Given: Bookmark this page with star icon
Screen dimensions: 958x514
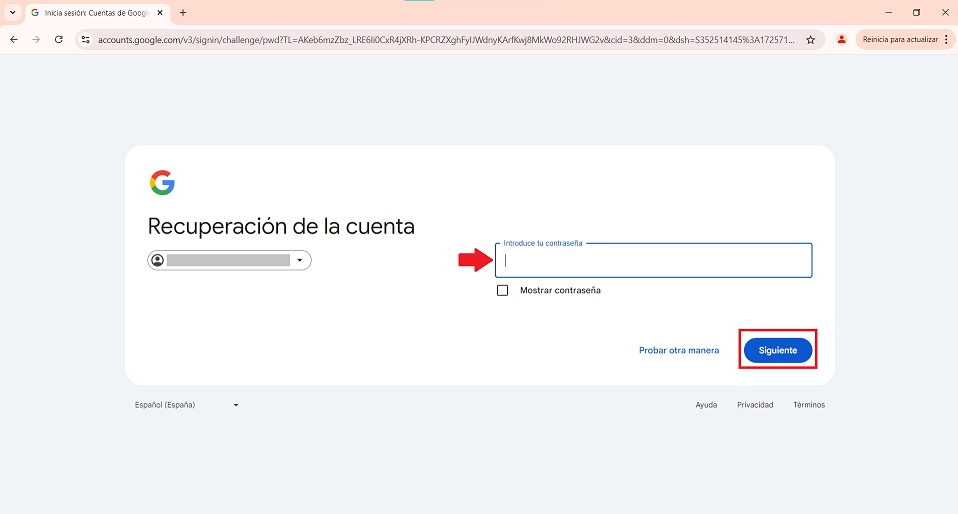Looking at the screenshot, I should pos(811,40).
